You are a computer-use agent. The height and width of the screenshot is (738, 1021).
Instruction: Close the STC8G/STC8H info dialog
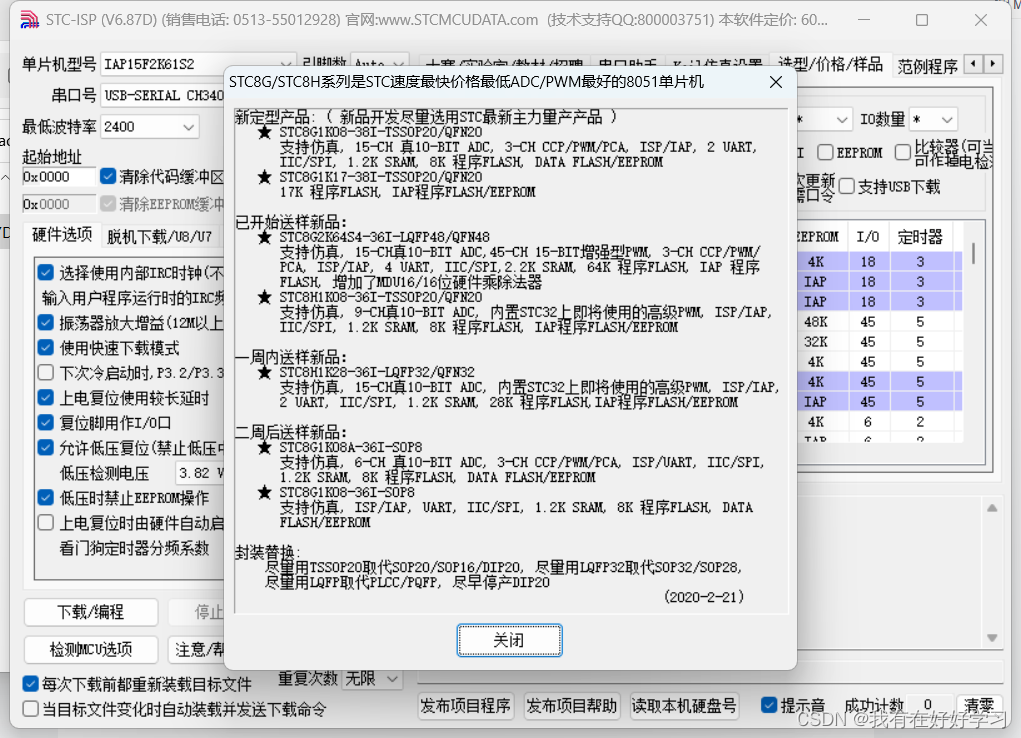click(x=776, y=82)
